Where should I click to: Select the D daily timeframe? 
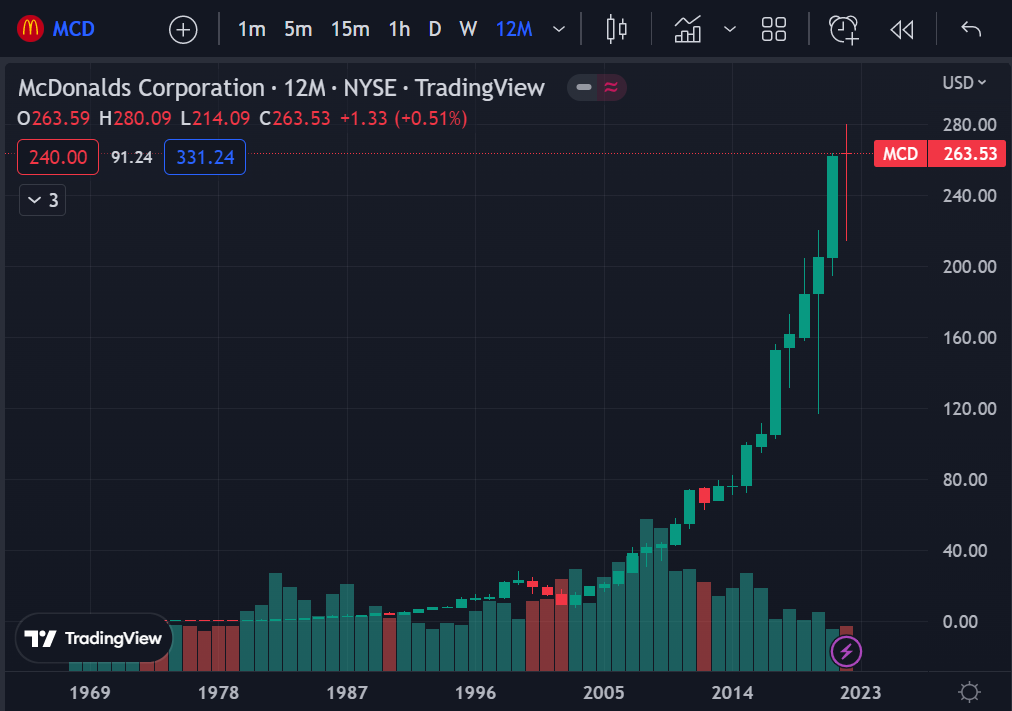(435, 29)
